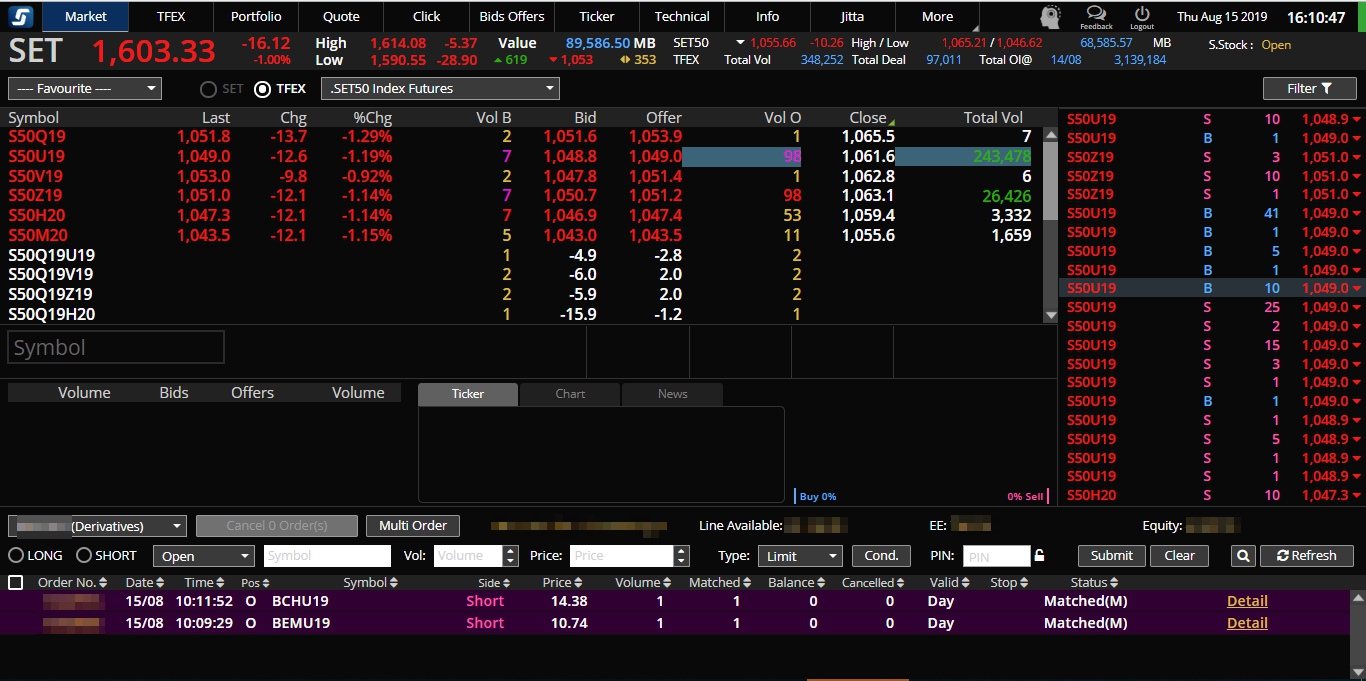Choose the LONG radio button

click(x=17, y=555)
